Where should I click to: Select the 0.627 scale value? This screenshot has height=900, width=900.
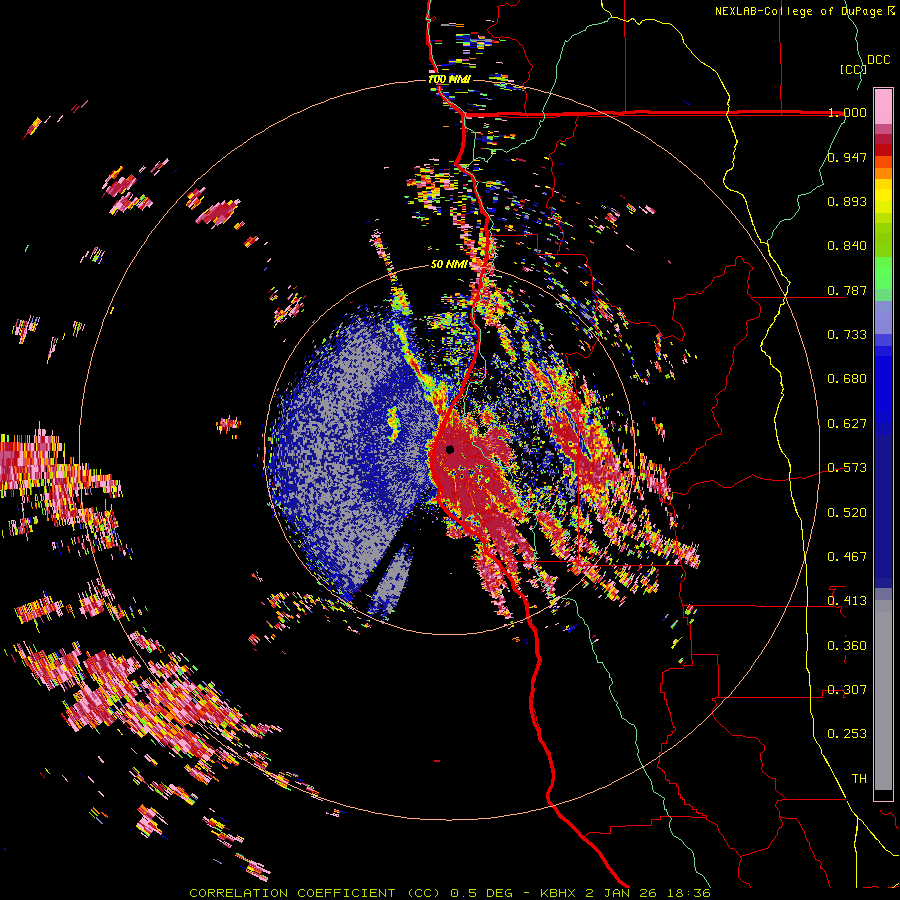coord(847,423)
